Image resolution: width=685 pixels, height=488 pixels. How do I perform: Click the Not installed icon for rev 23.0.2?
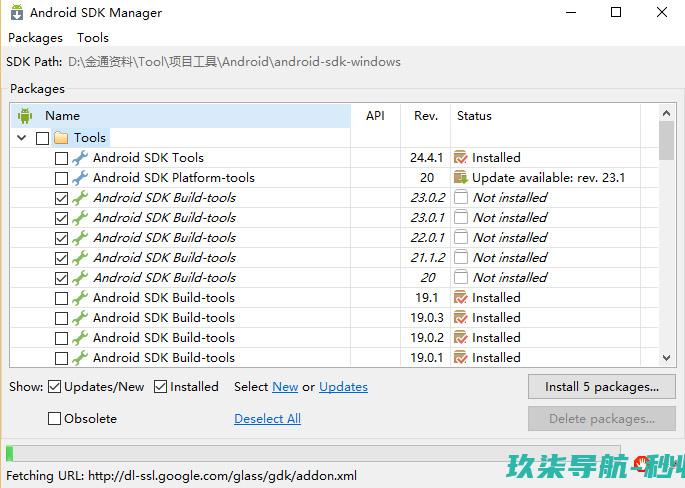(461, 197)
